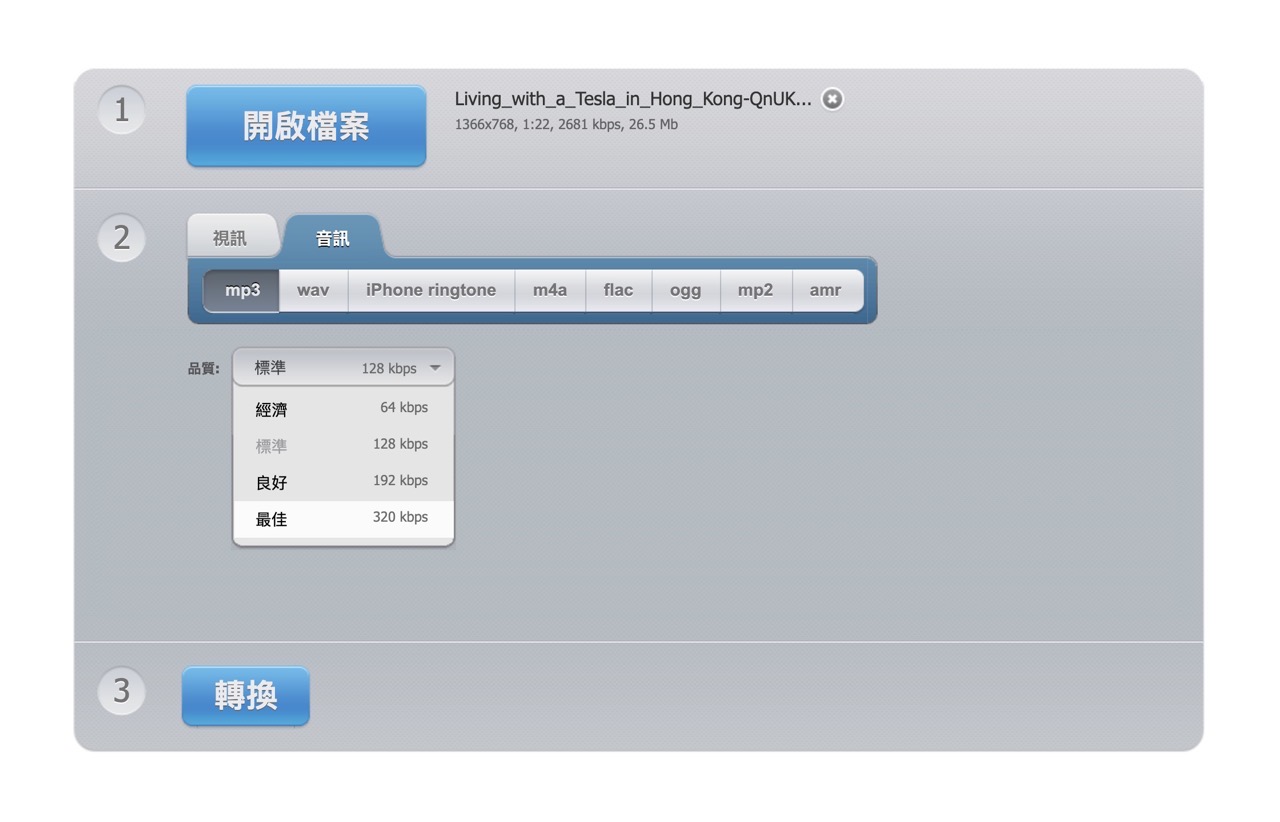The image size is (1280, 822).
Task: Switch to the 視訊 video tab
Action: (230, 238)
